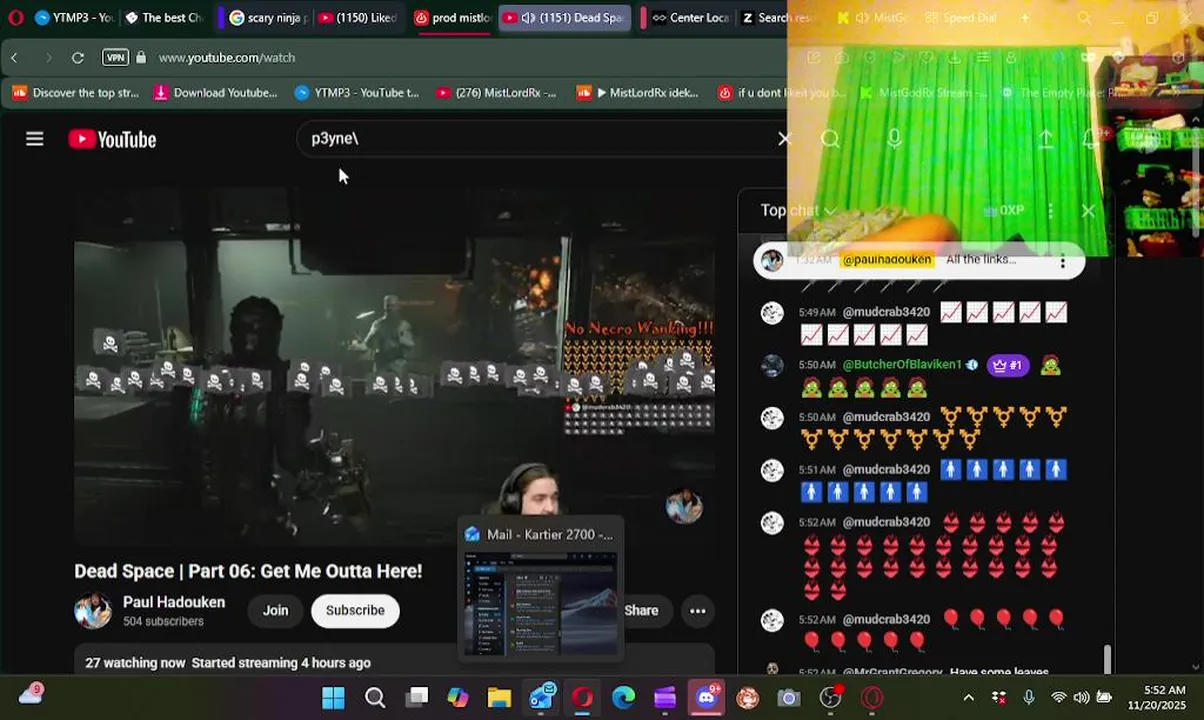Open YouTube hamburger guide menu
Image resolution: width=1204 pixels, height=720 pixels.
pos(35,139)
